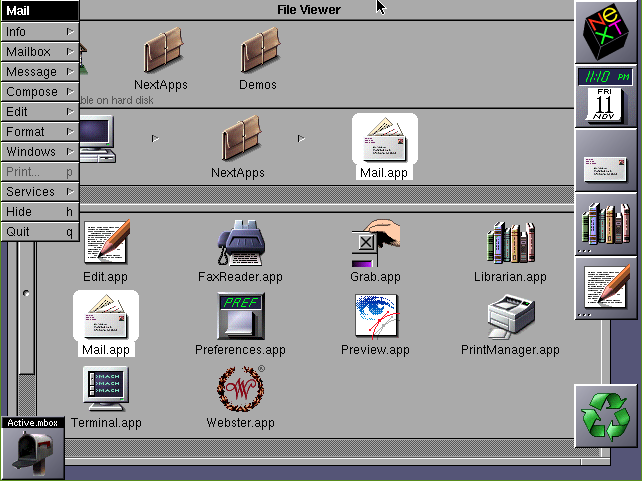Click the Webster.app file name label
This screenshot has height=481, width=642.
(240, 422)
